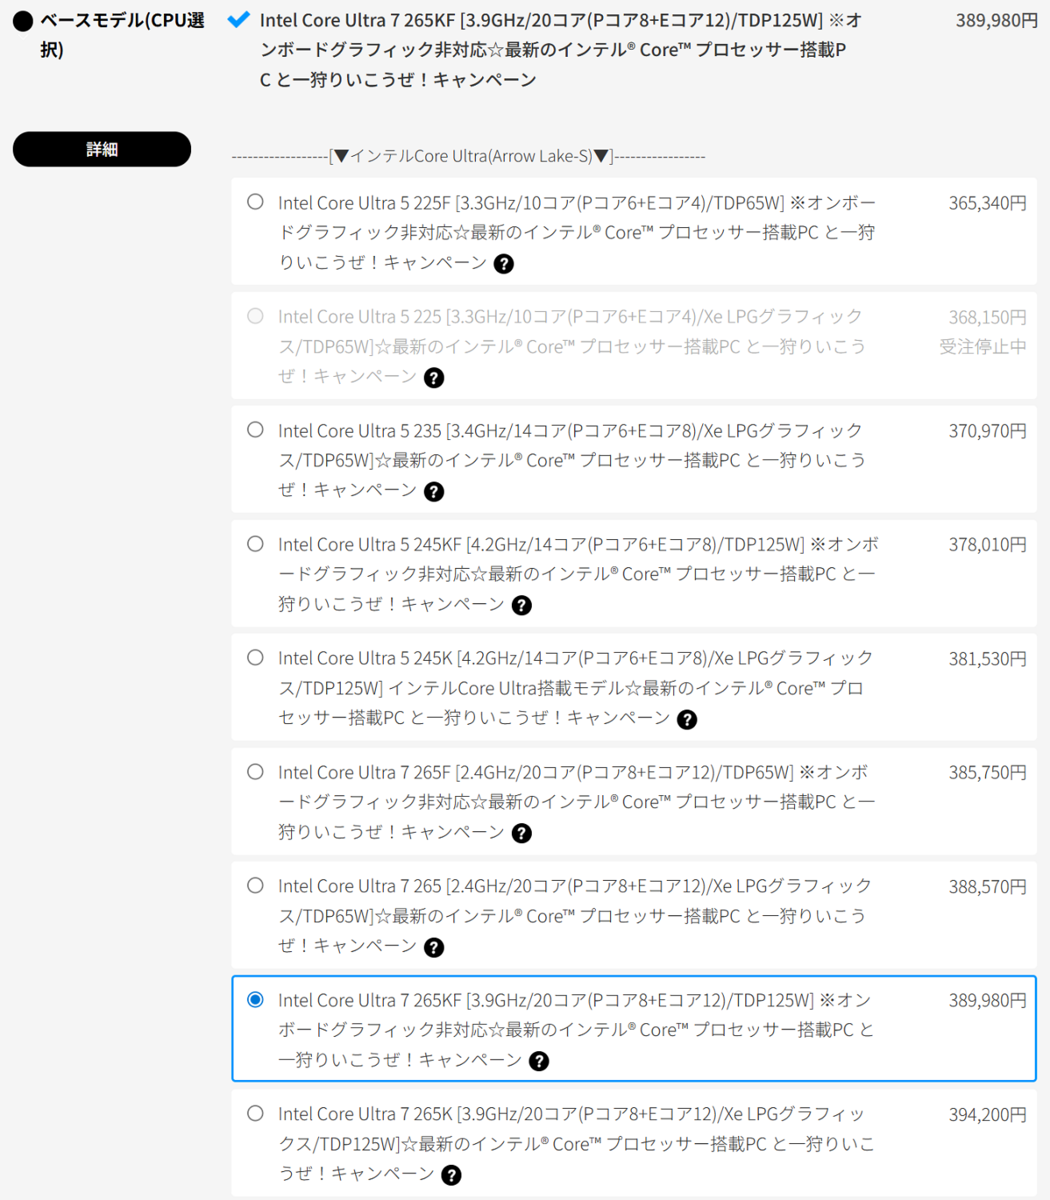View help for Core Ultra 7 265 option
This screenshot has height=1200, width=1050.
pos(433,948)
